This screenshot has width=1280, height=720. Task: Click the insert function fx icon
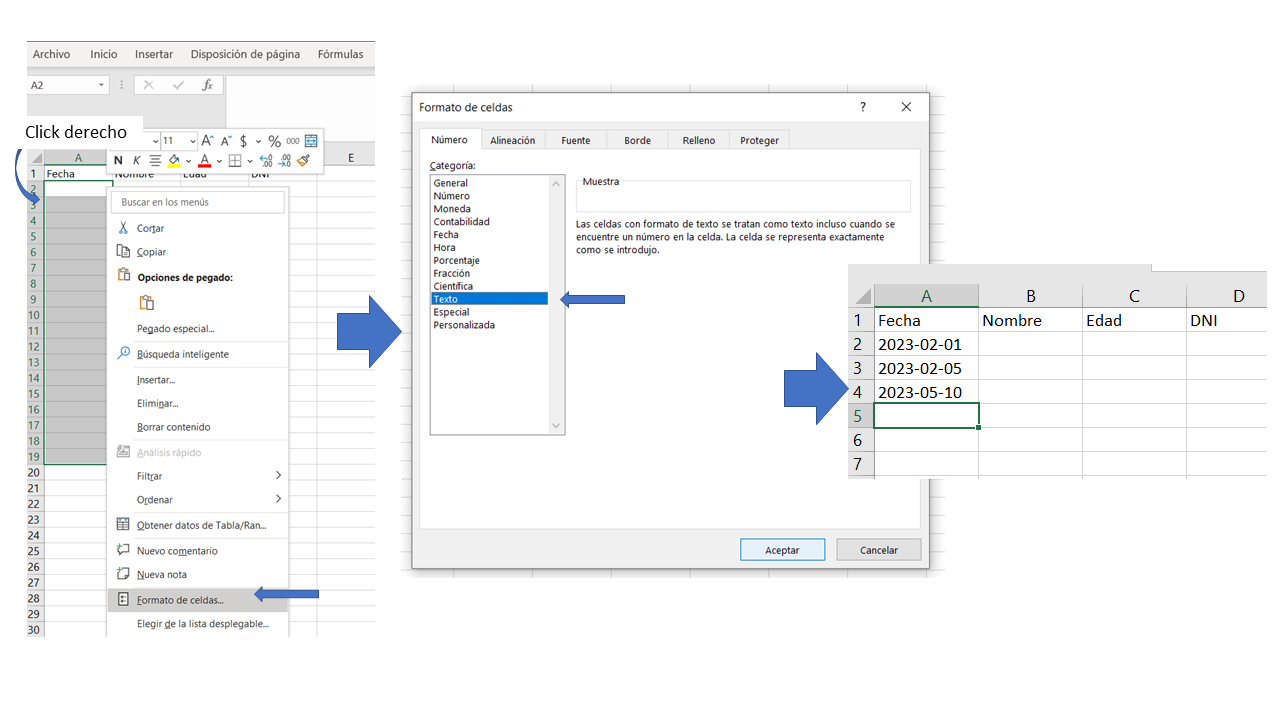coord(207,85)
